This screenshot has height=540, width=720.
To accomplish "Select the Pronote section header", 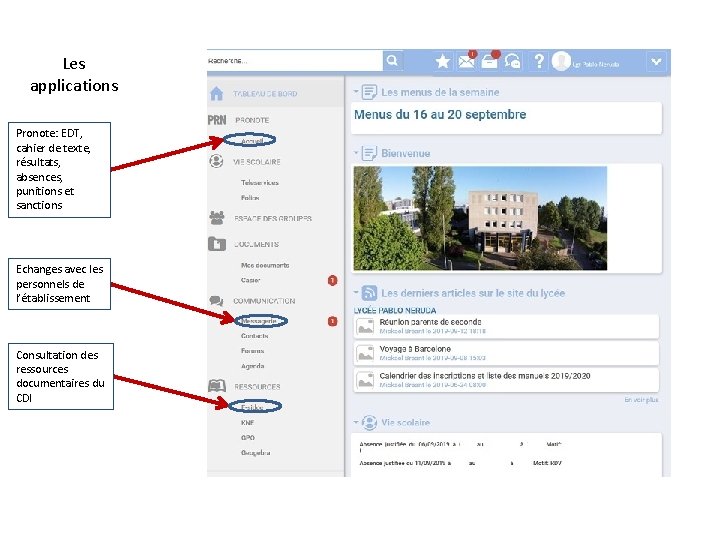I will [252, 120].
